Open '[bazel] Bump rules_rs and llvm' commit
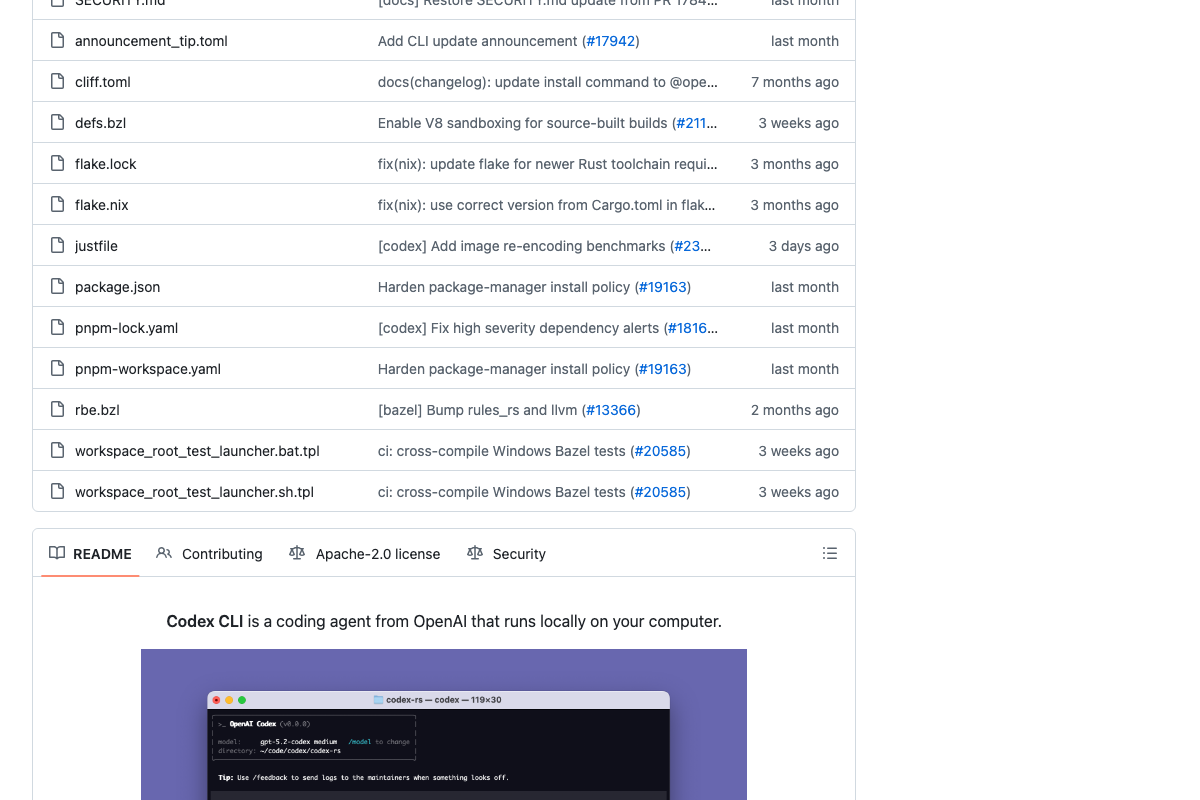The height and width of the screenshot is (800, 1200). pyautogui.click(x=477, y=410)
